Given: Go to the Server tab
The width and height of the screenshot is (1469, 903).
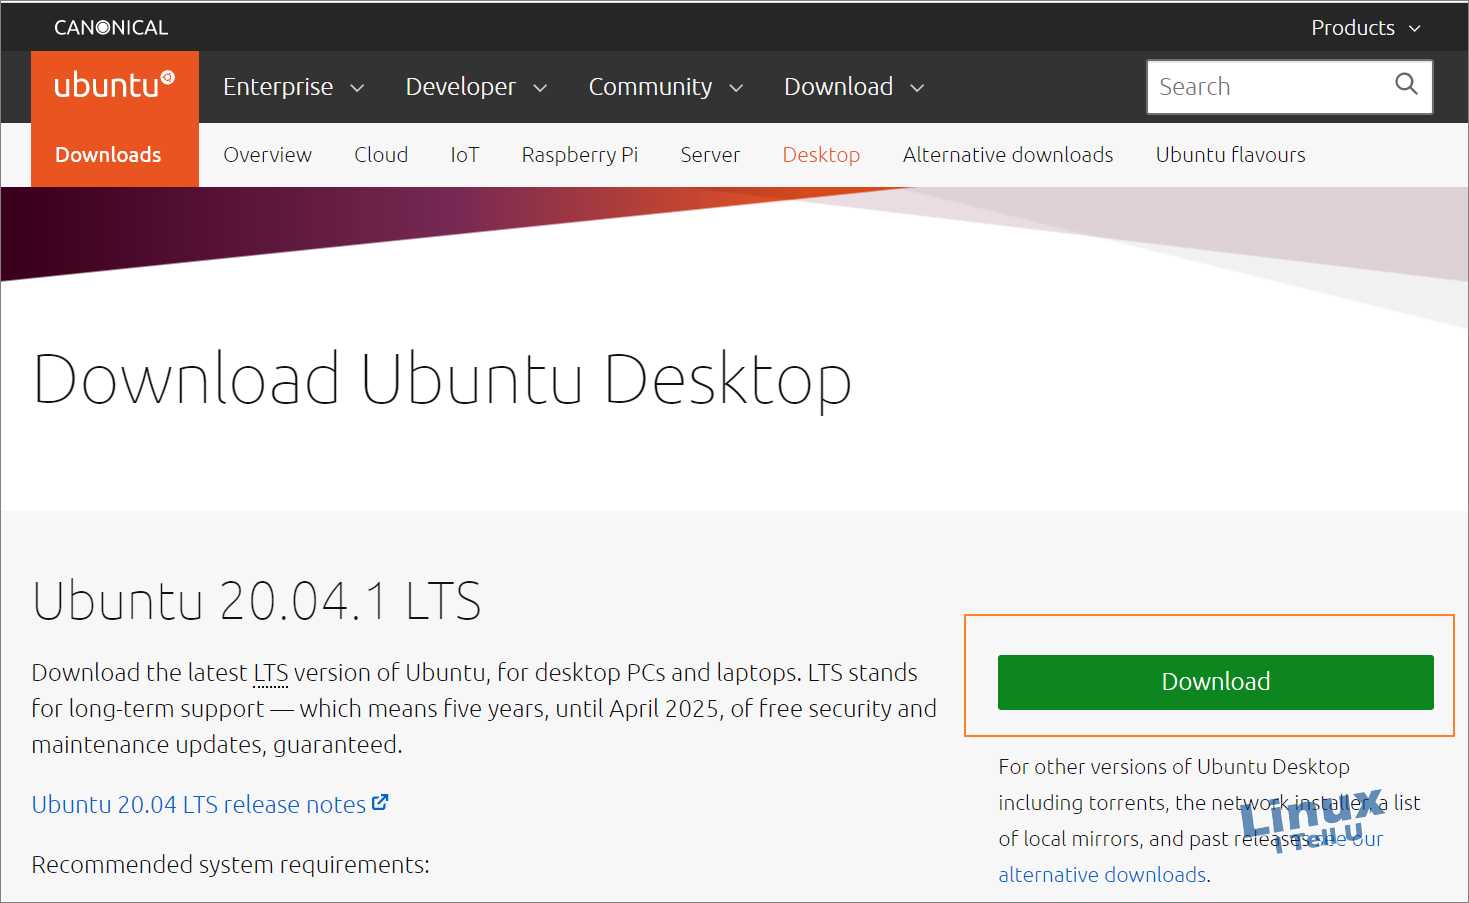Looking at the screenshot, I should click(x=710, y=155).
